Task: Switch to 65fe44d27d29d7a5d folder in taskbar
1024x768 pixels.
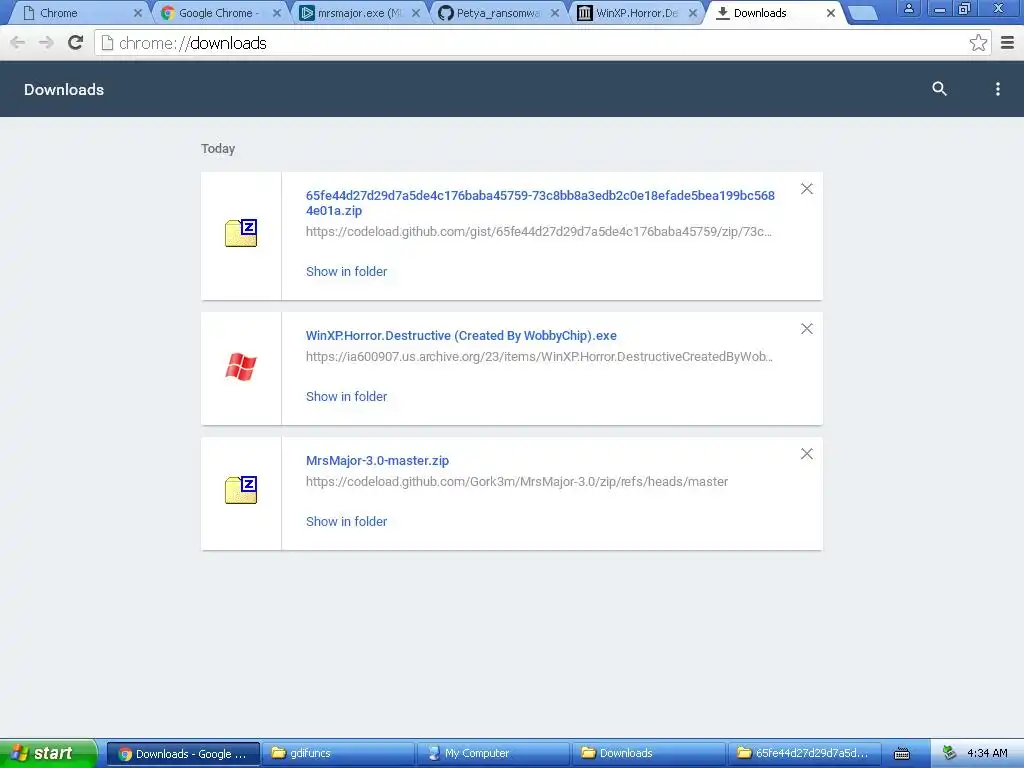Action: 804,753
